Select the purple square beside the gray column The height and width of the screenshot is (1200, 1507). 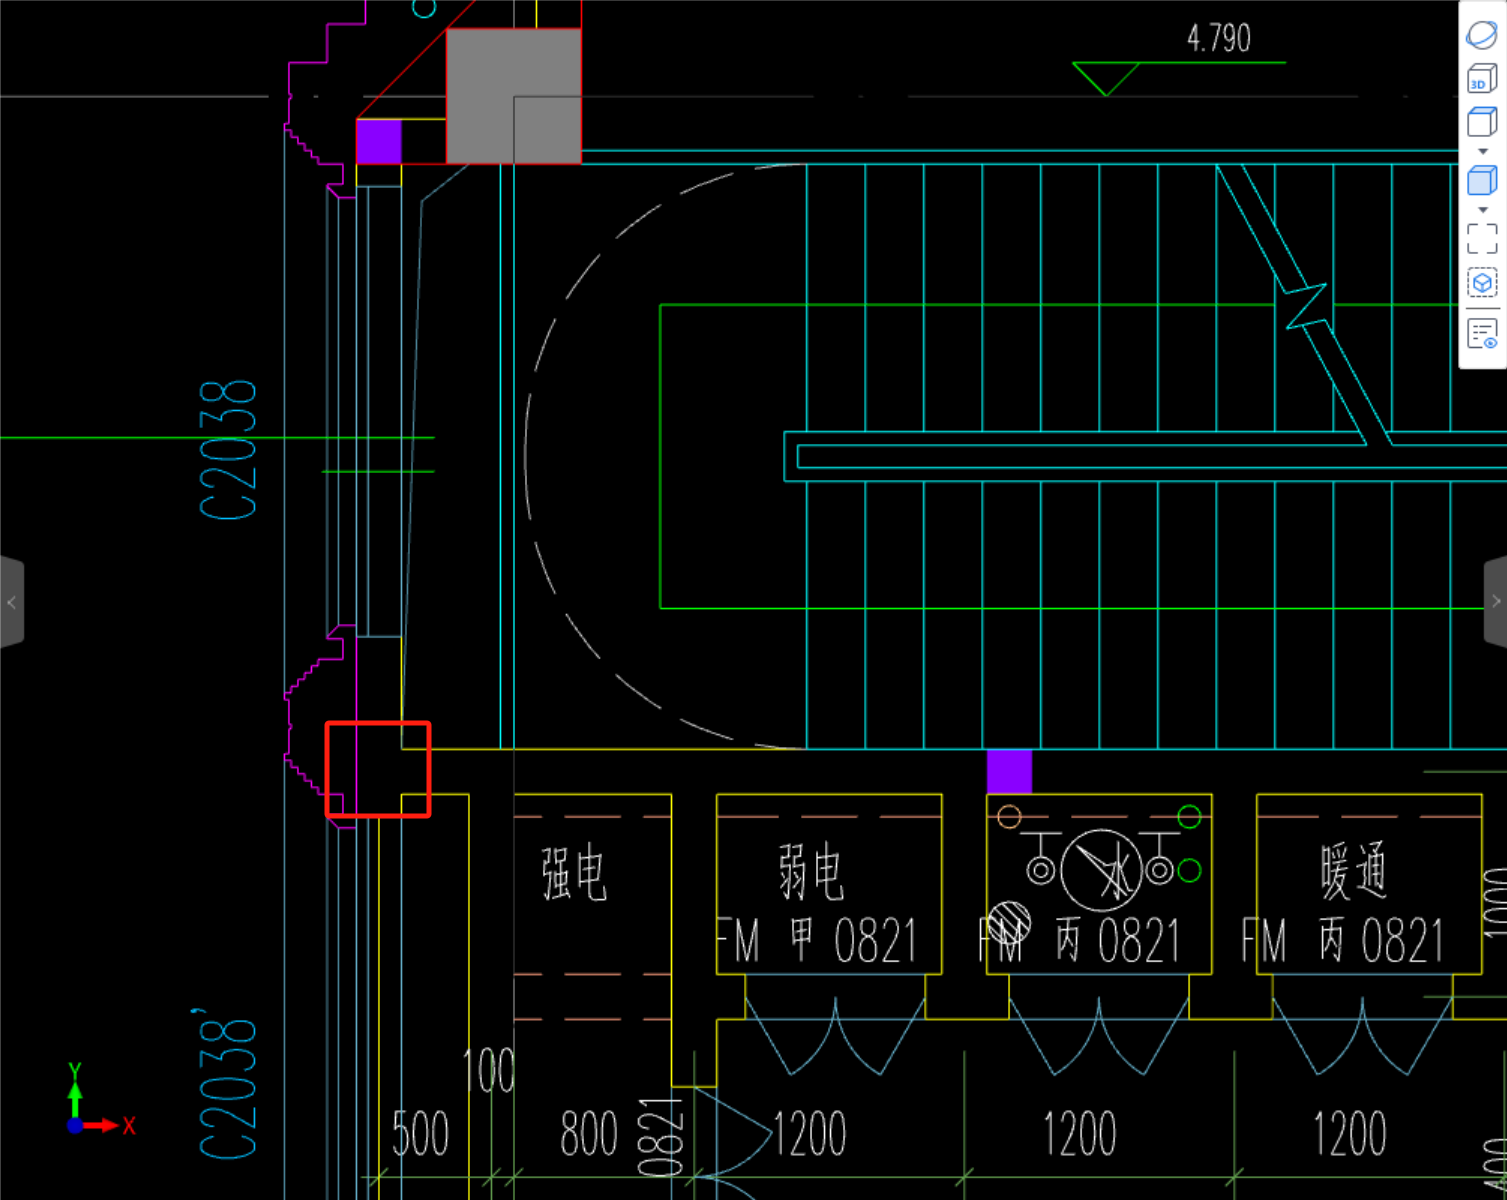(x=379, y=141)
